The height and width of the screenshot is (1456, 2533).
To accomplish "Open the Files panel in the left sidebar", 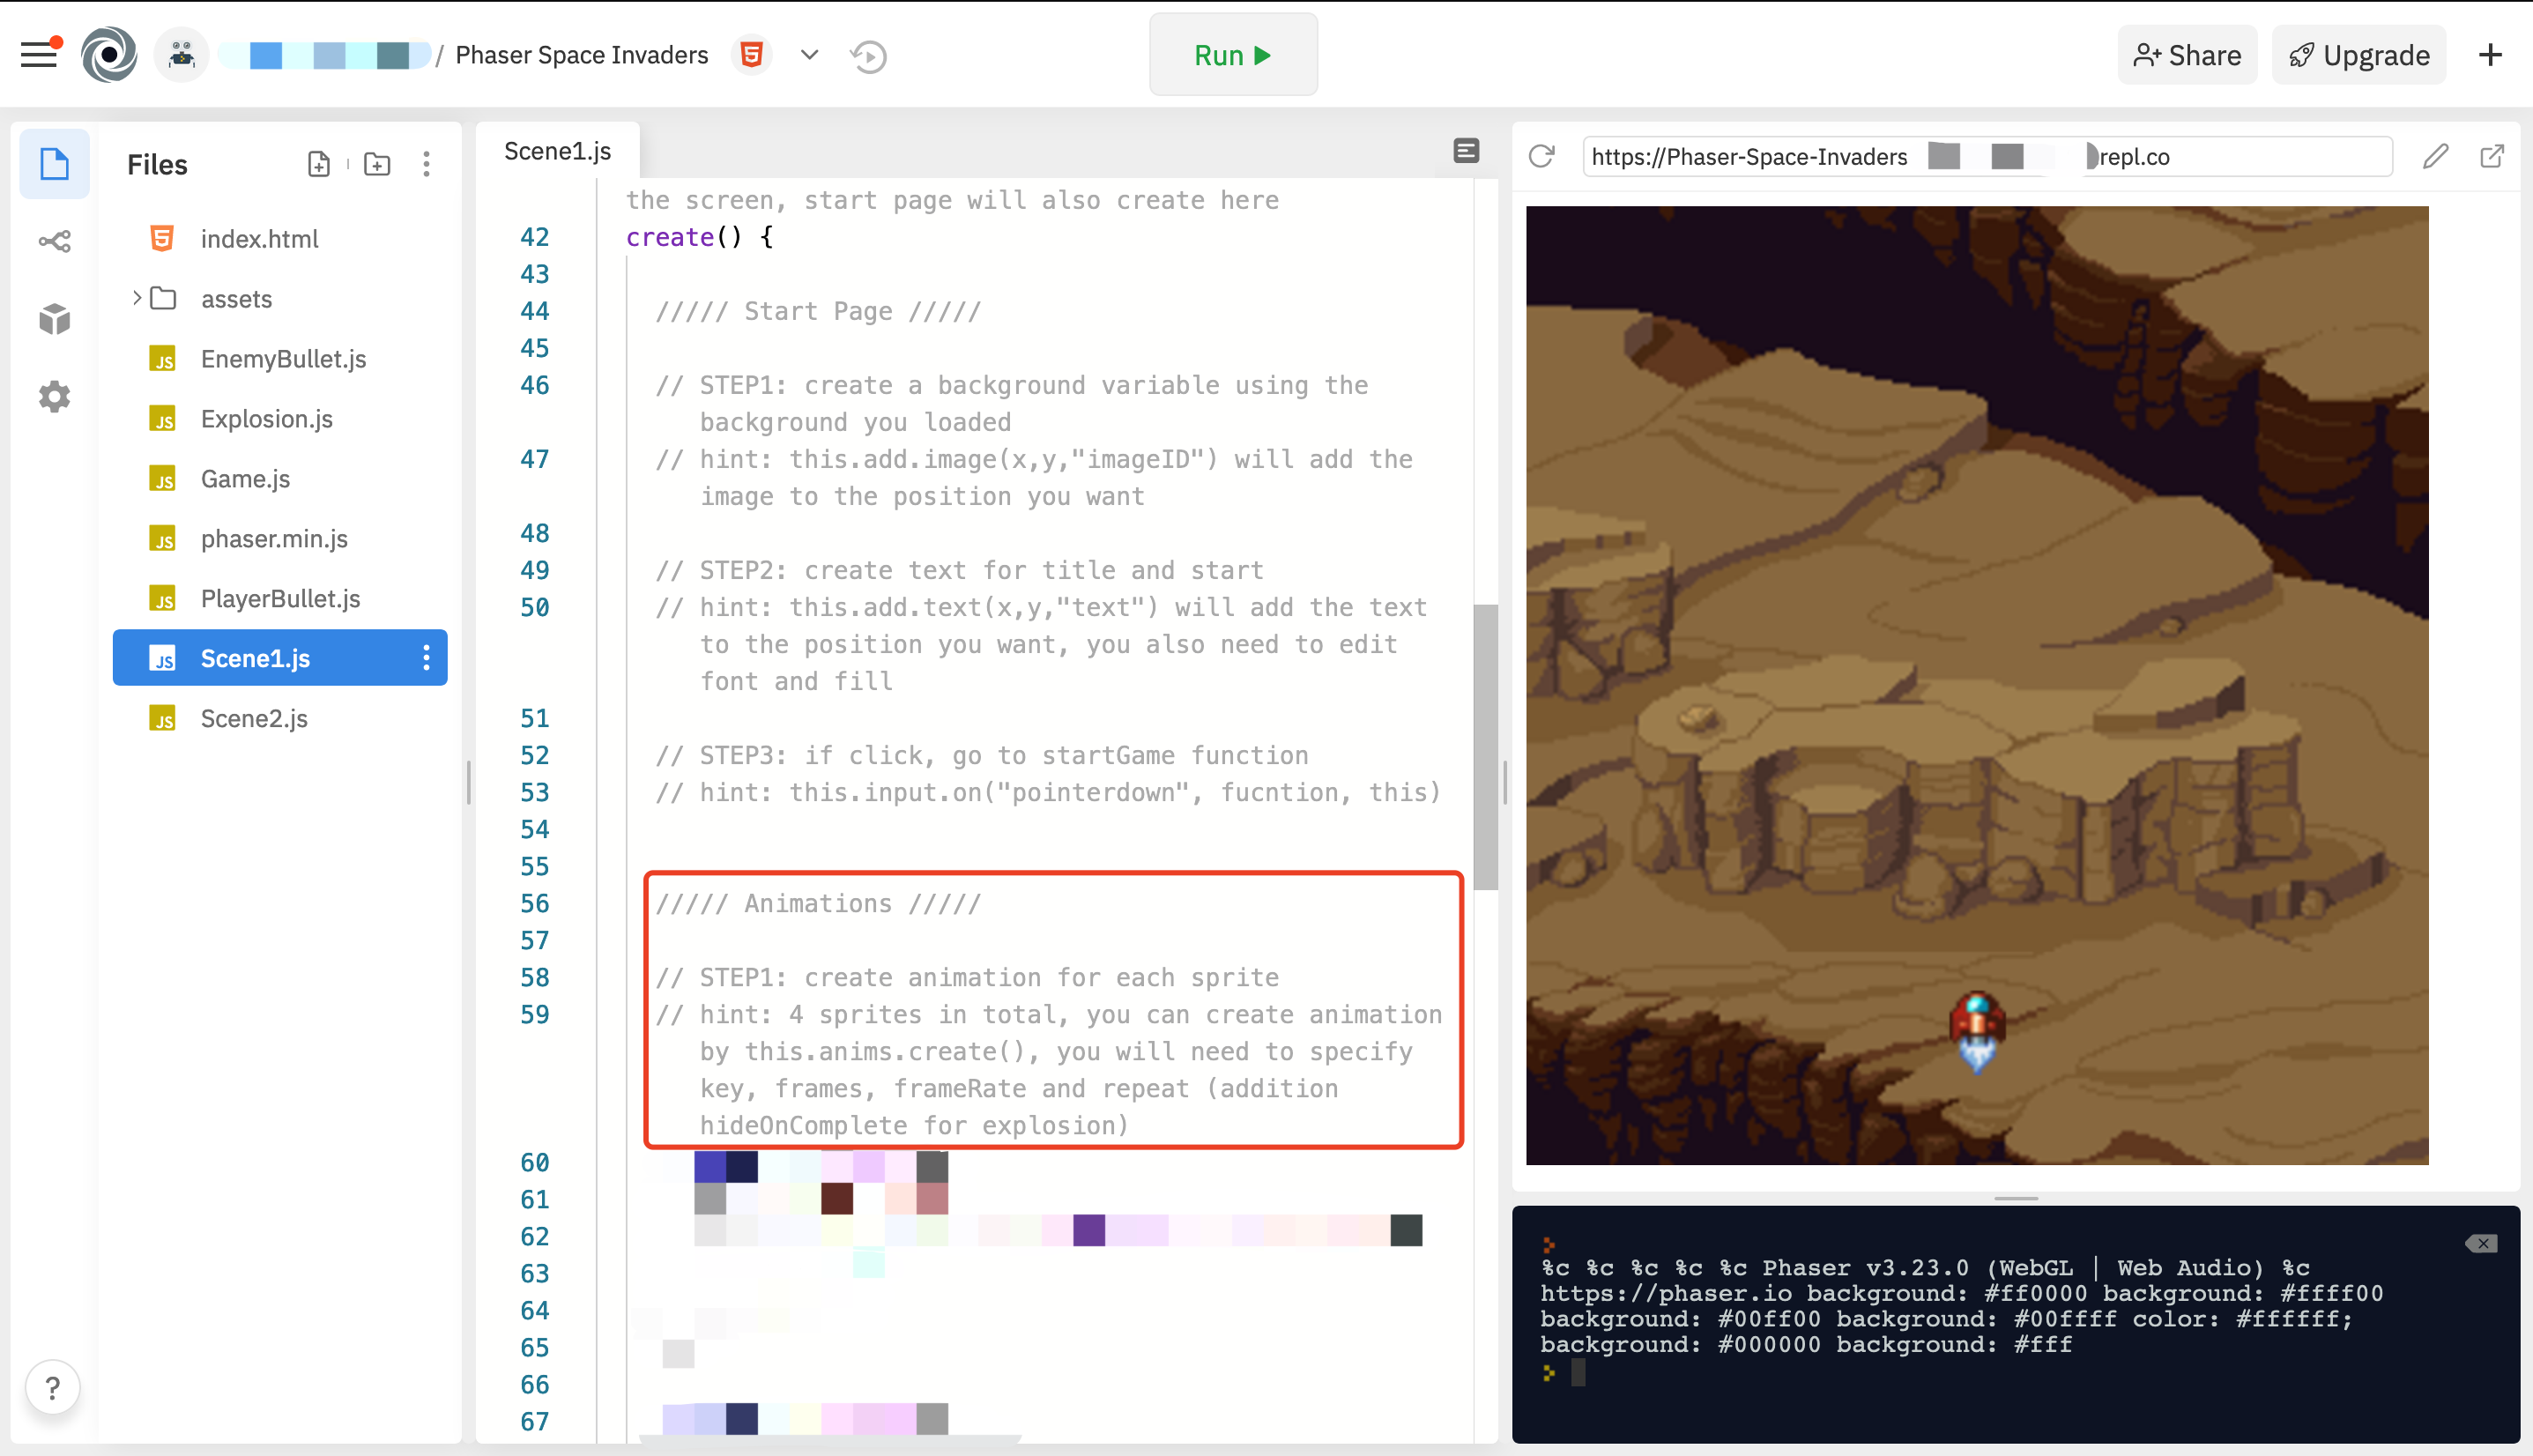I will (x=54, y=163).
